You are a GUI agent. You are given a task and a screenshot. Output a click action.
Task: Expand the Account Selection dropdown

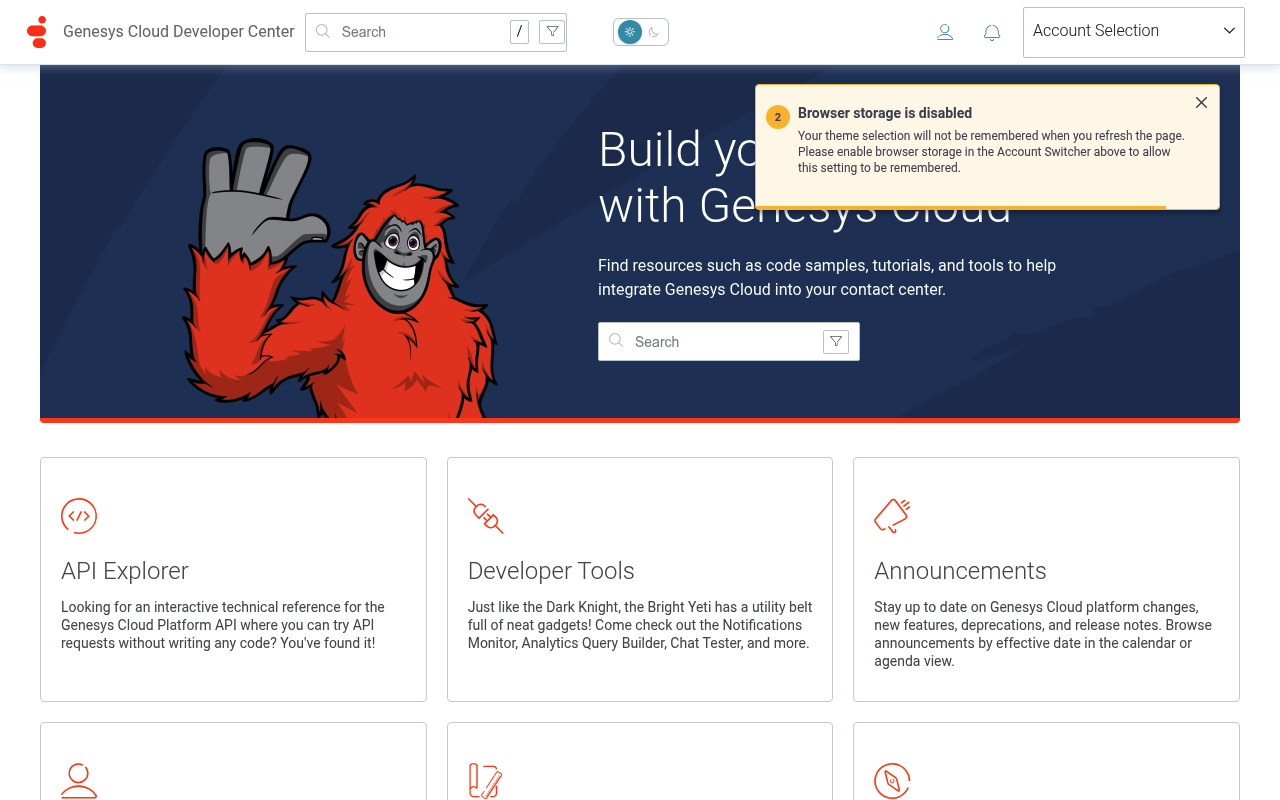[1134, 32]
